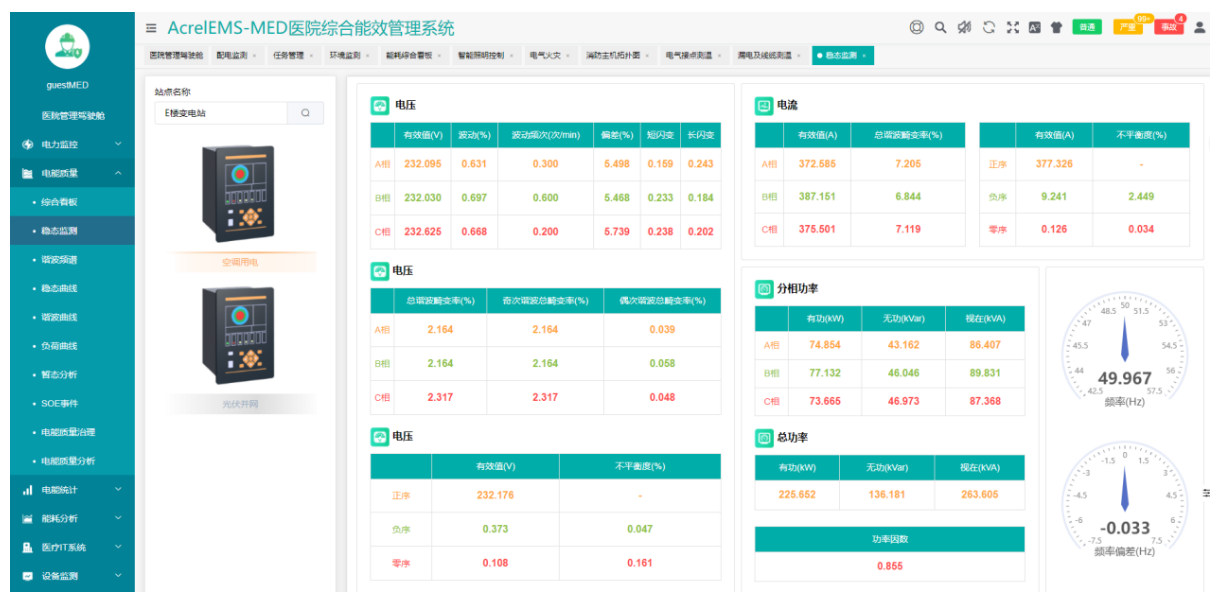Viewport: 1223px width, 604px height.
Task: Click the refresh icon in top toolbar
Action: pos(988,28)
